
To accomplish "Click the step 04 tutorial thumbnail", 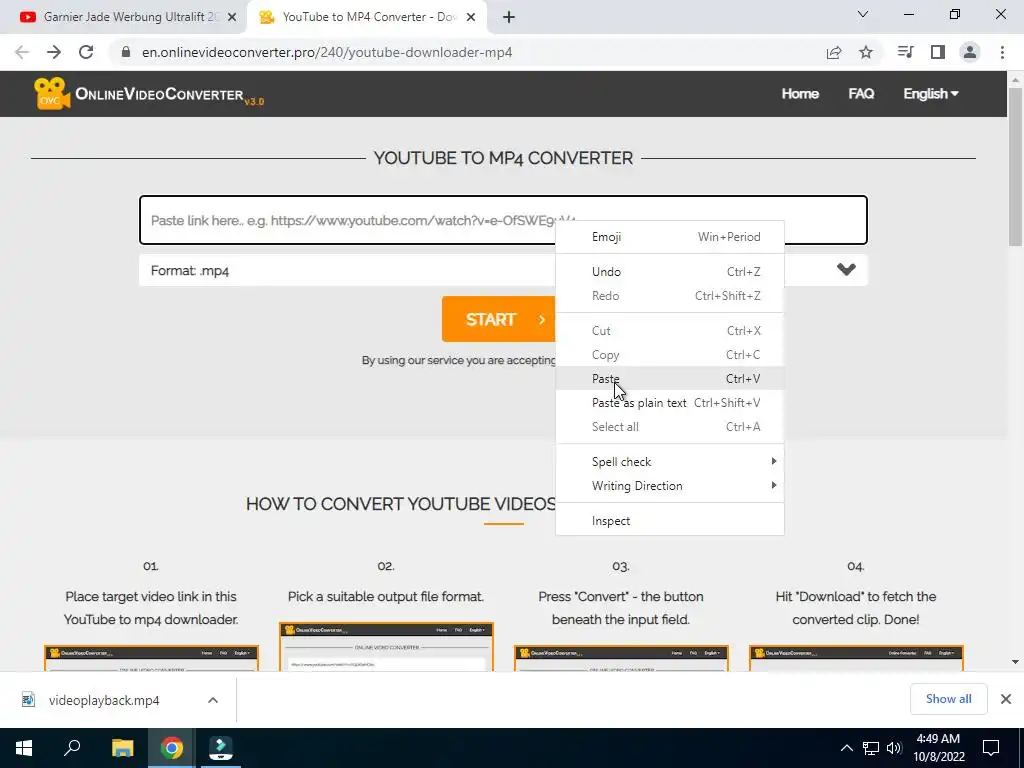I will [x=856, y=658].
